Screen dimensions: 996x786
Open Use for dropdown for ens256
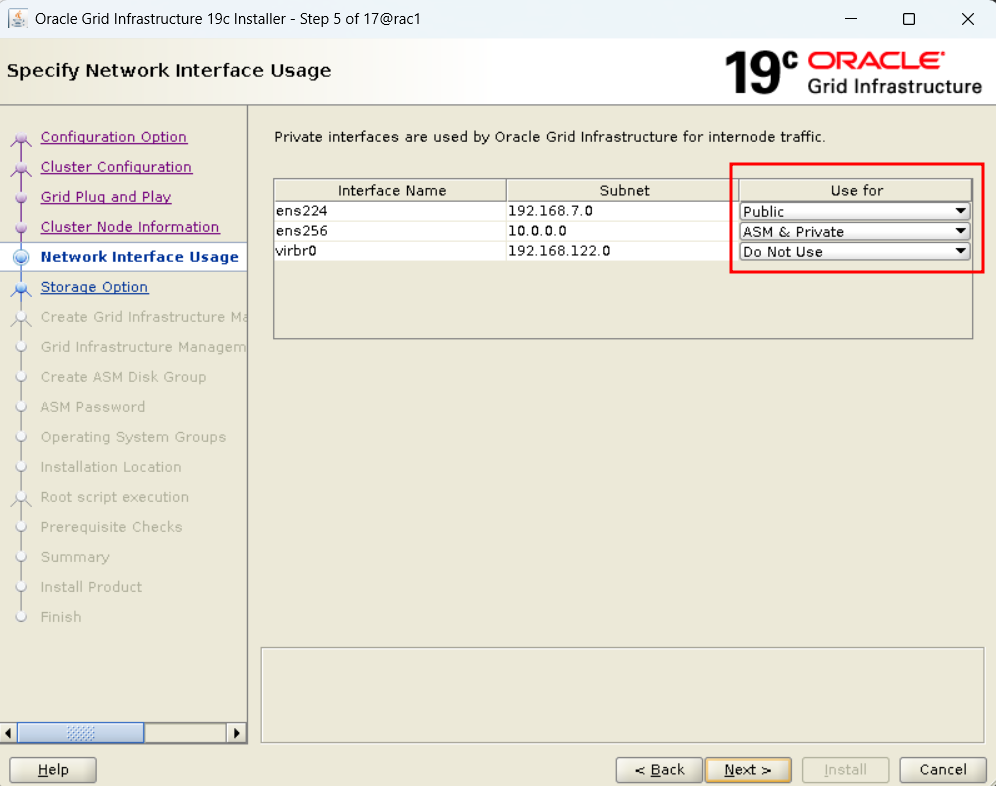855,231
